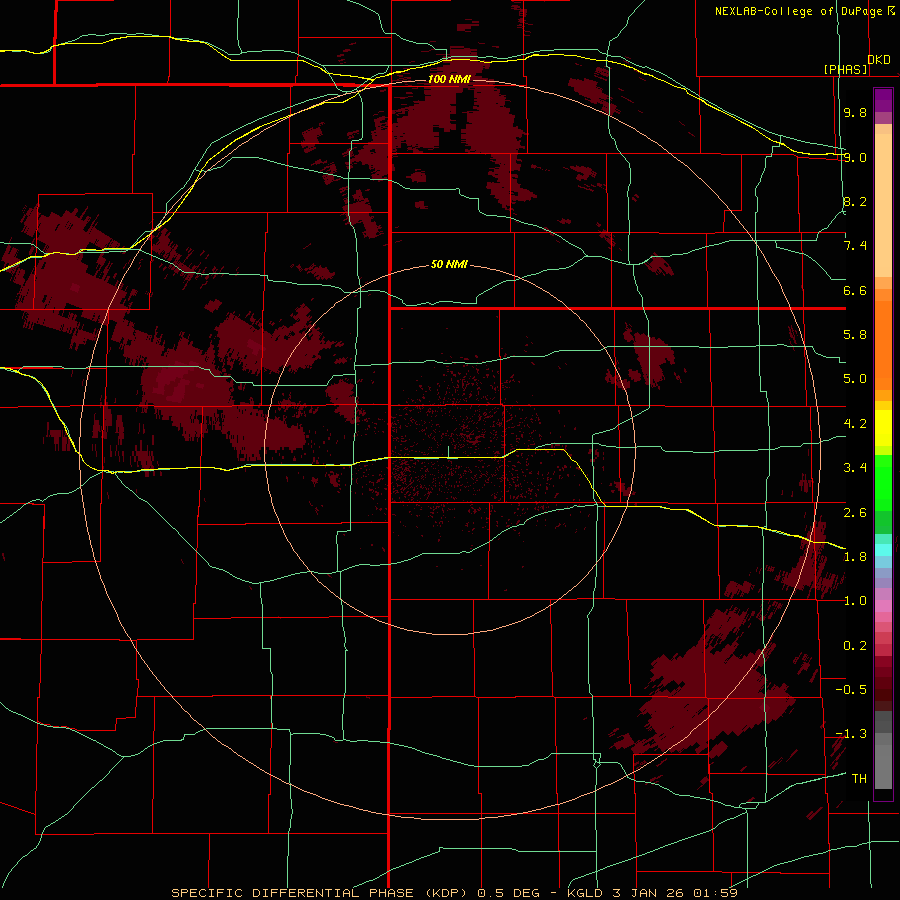Click the 50 NMI range ring label
Screen dimensions: 900x900
[449, 265]
